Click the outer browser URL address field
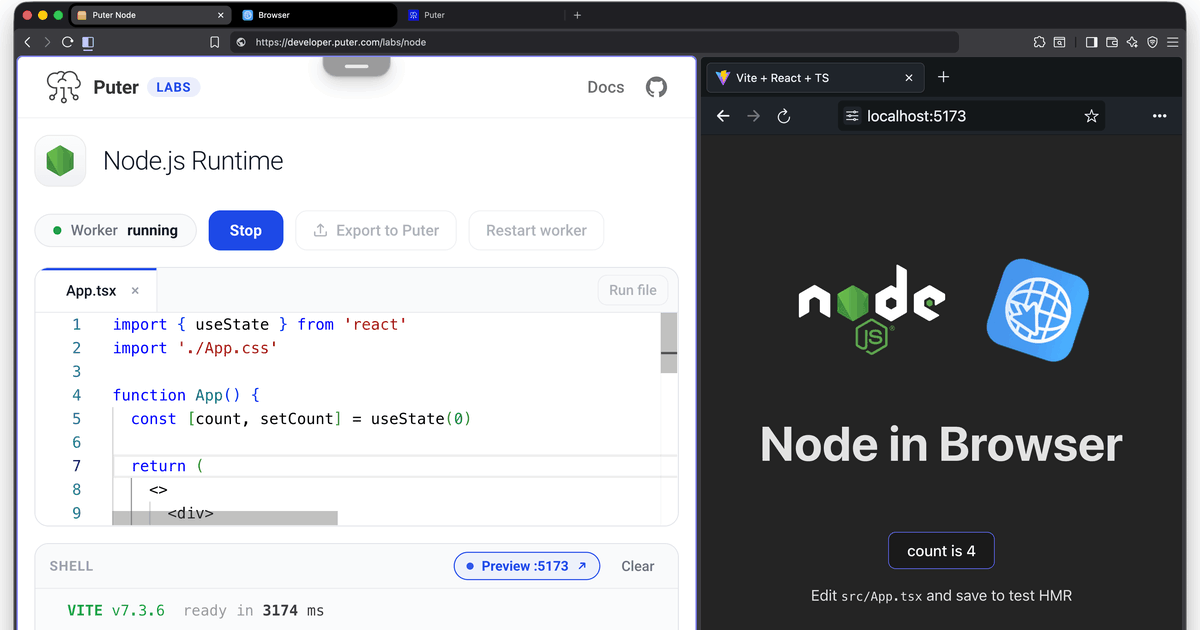 [x=593, y=42]
